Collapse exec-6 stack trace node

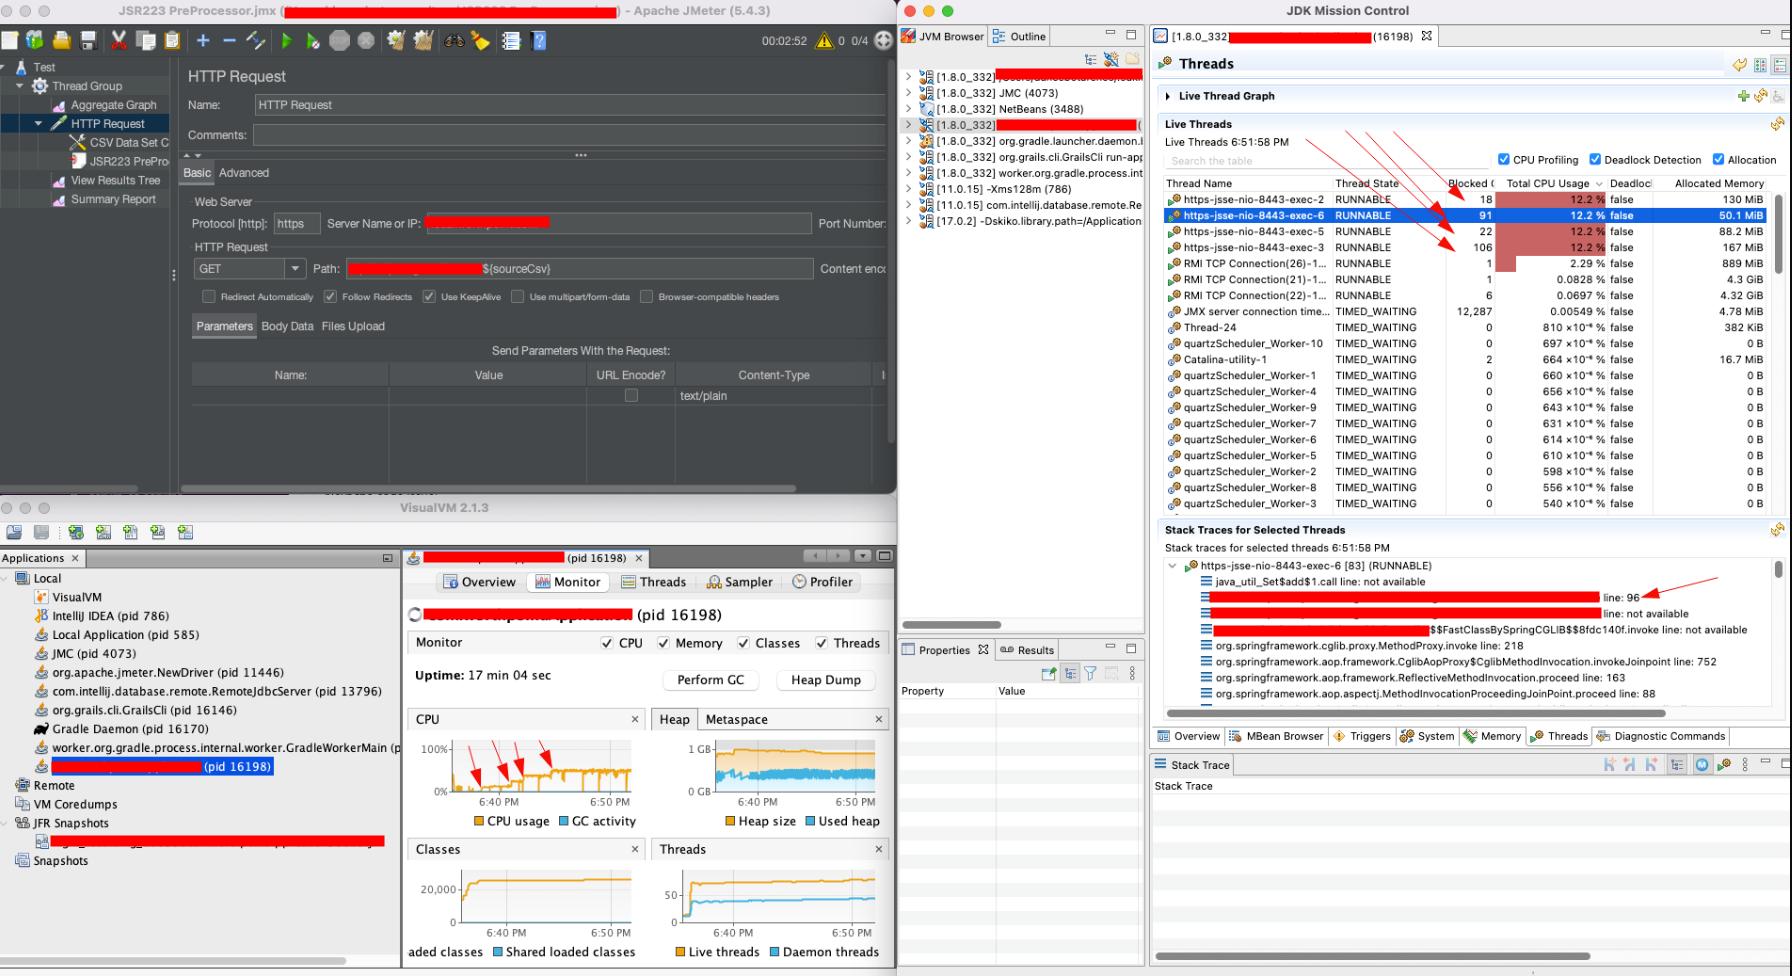pos(1173,566)
